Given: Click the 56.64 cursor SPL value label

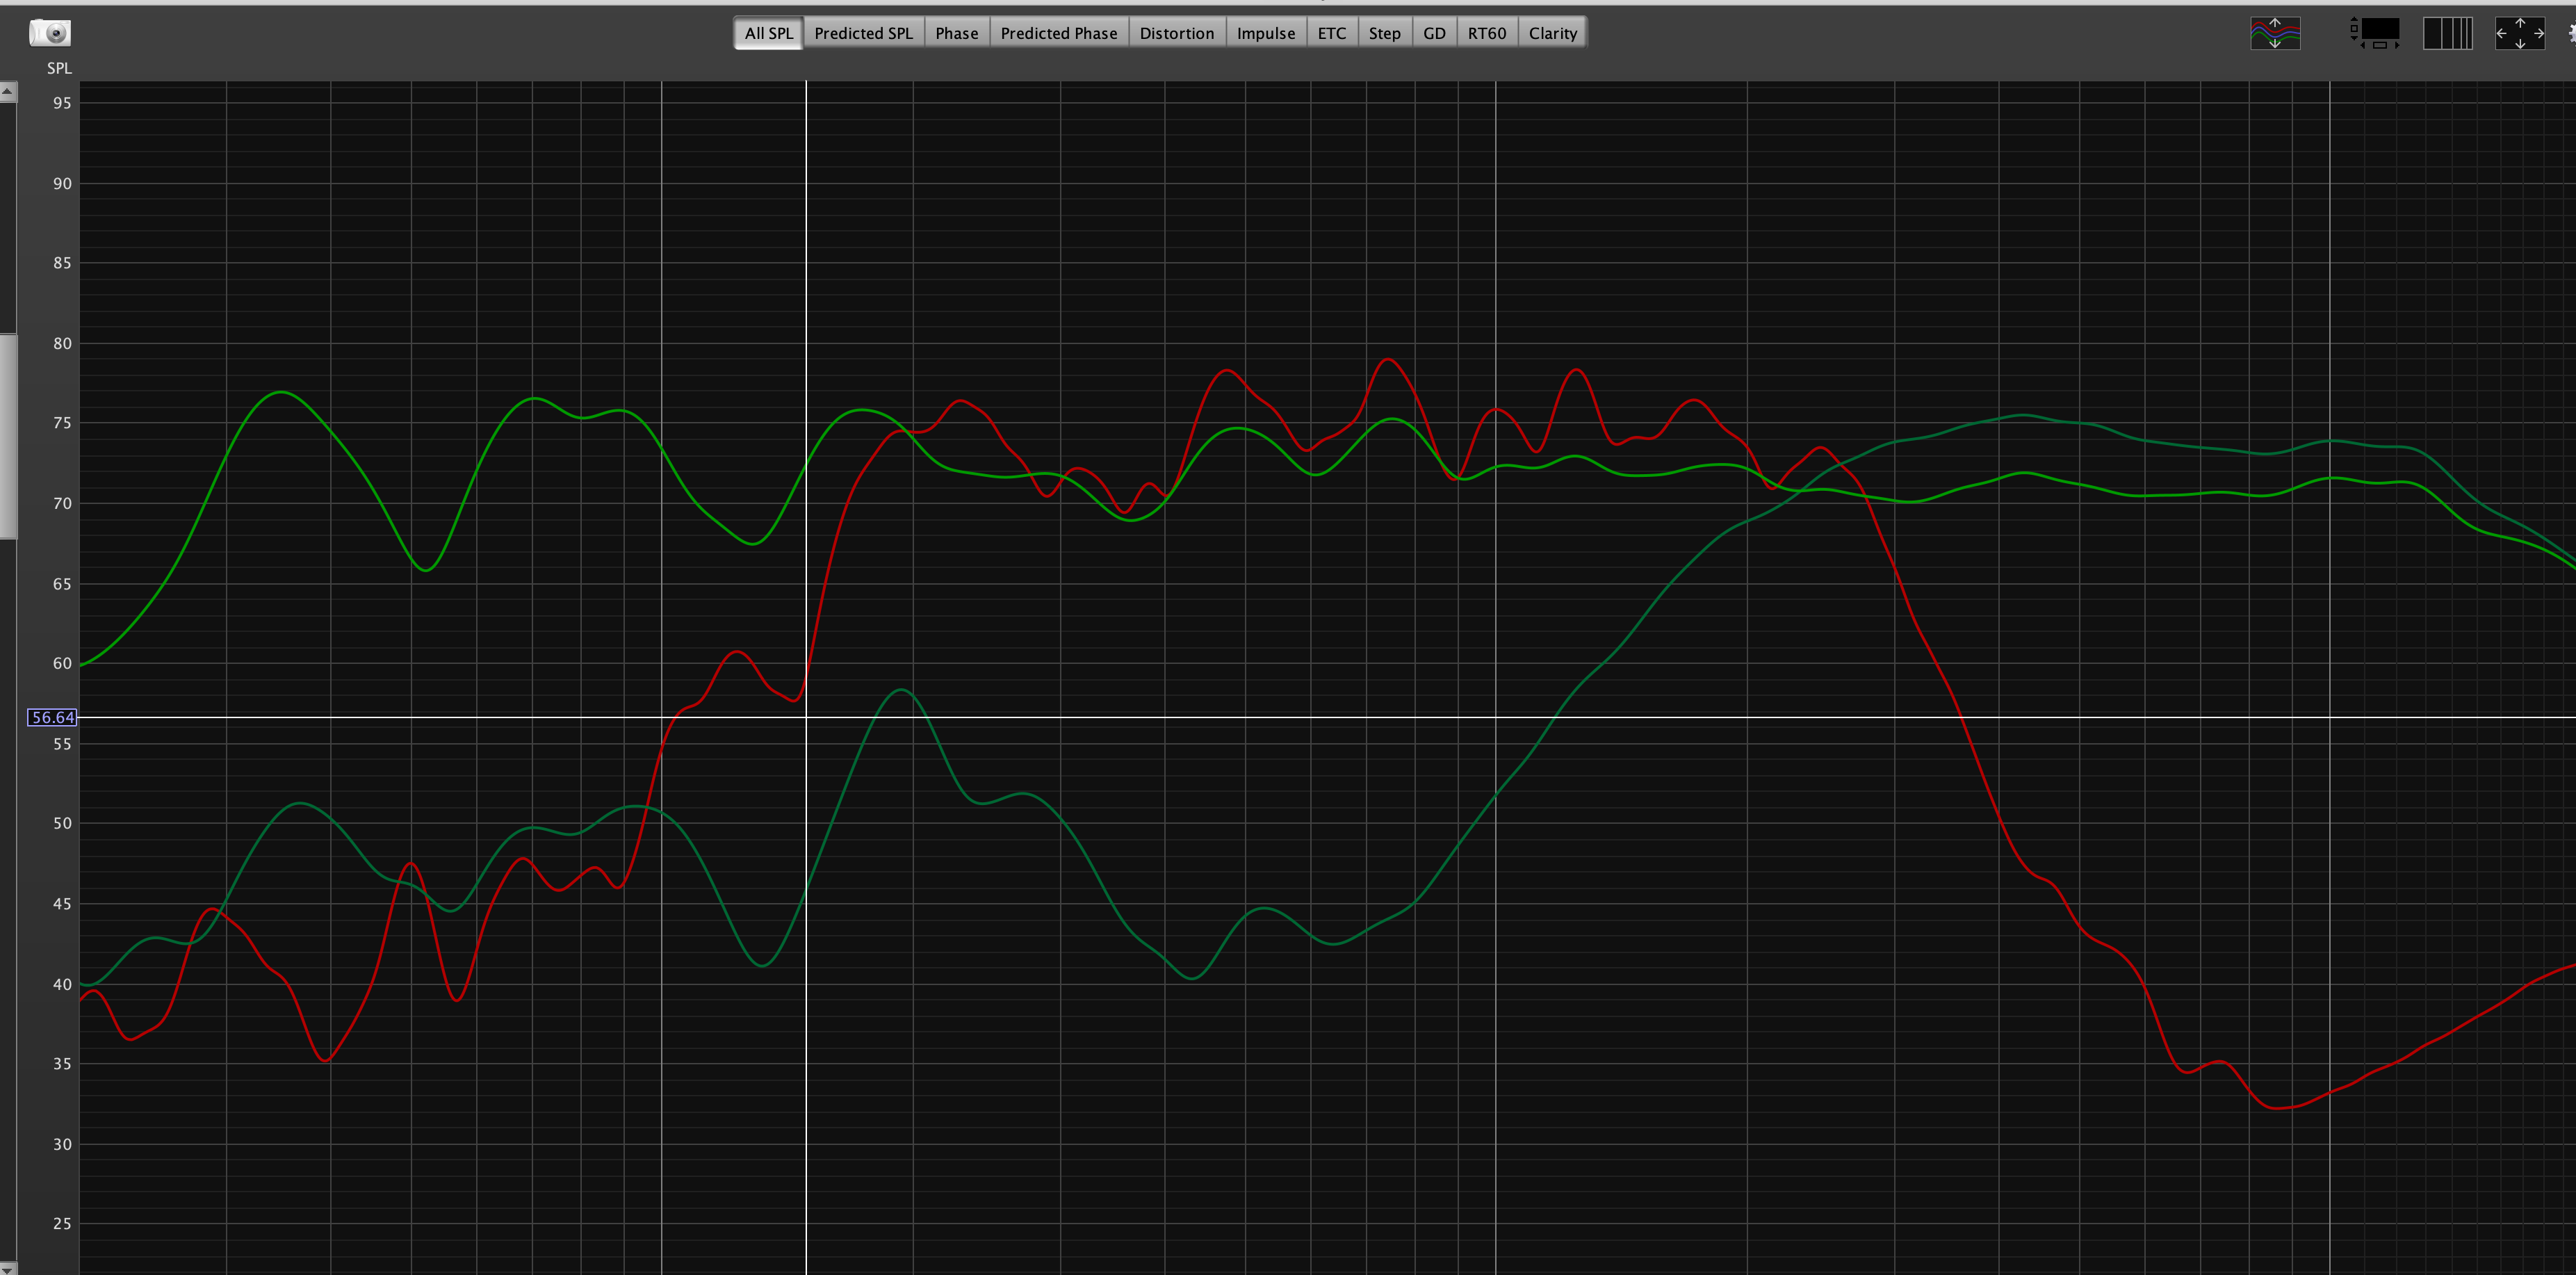Looking at the screenshot, I should (x=52, y=717).
